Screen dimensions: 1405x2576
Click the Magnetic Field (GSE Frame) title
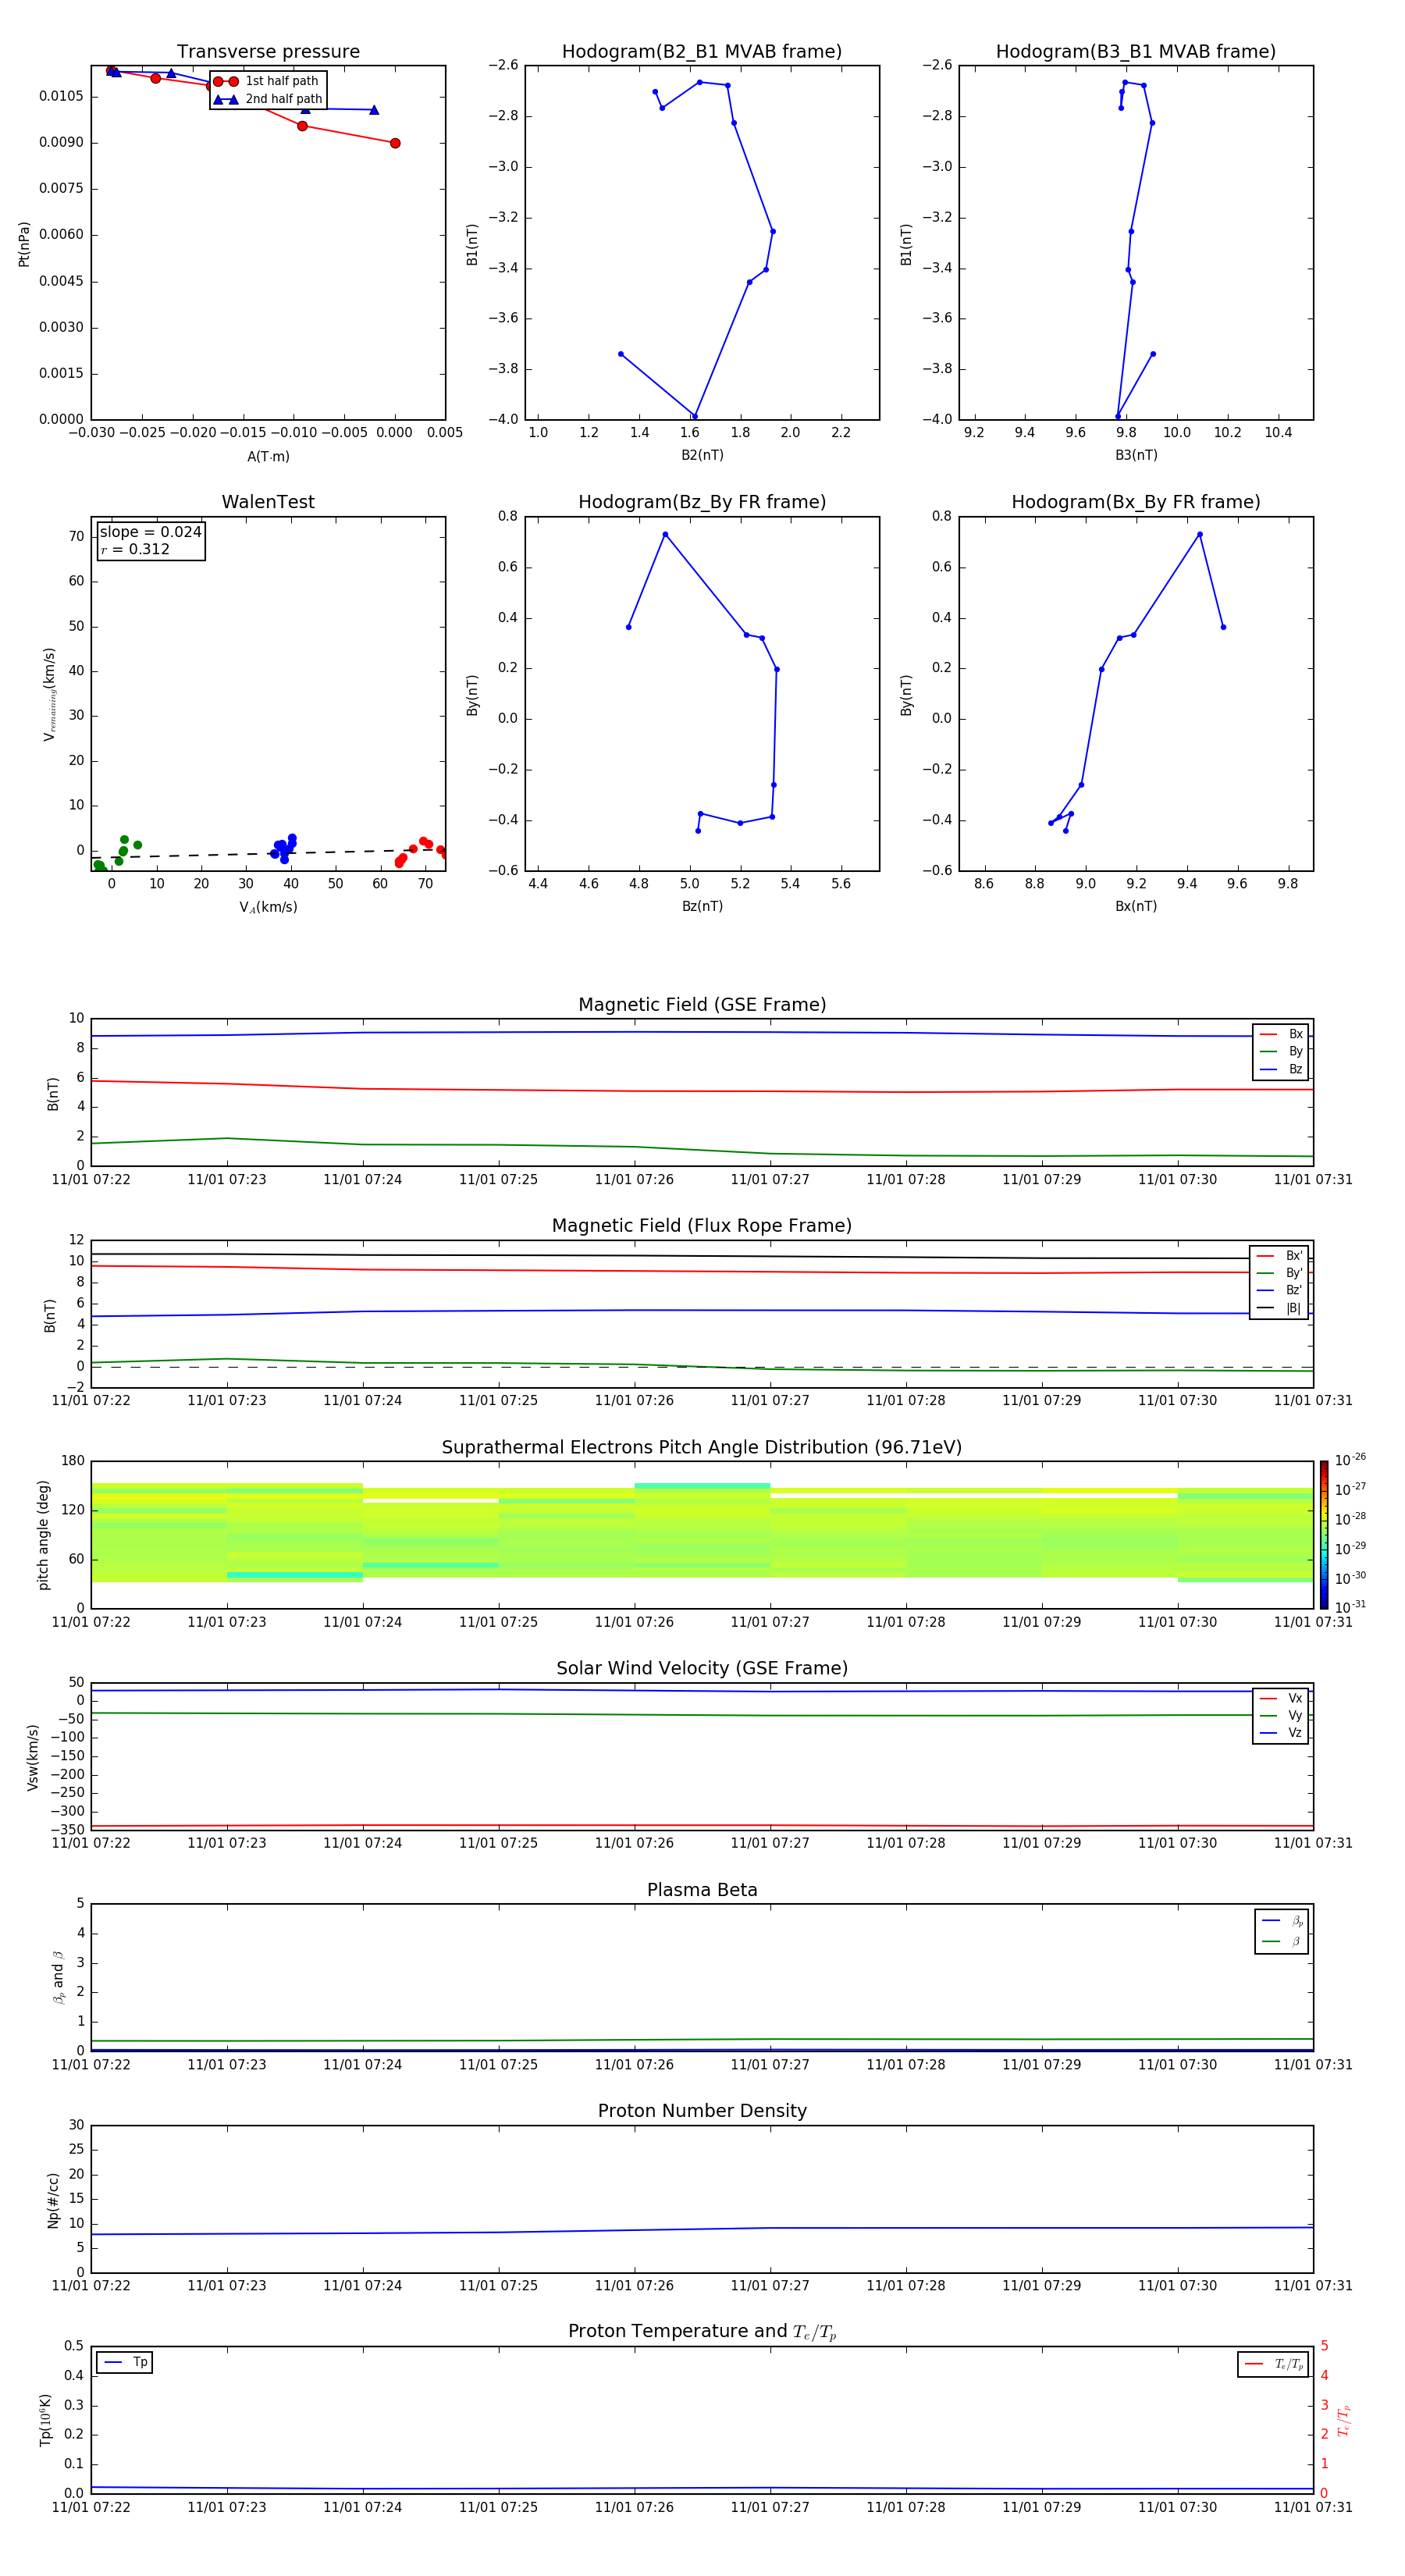(702, 1004)
